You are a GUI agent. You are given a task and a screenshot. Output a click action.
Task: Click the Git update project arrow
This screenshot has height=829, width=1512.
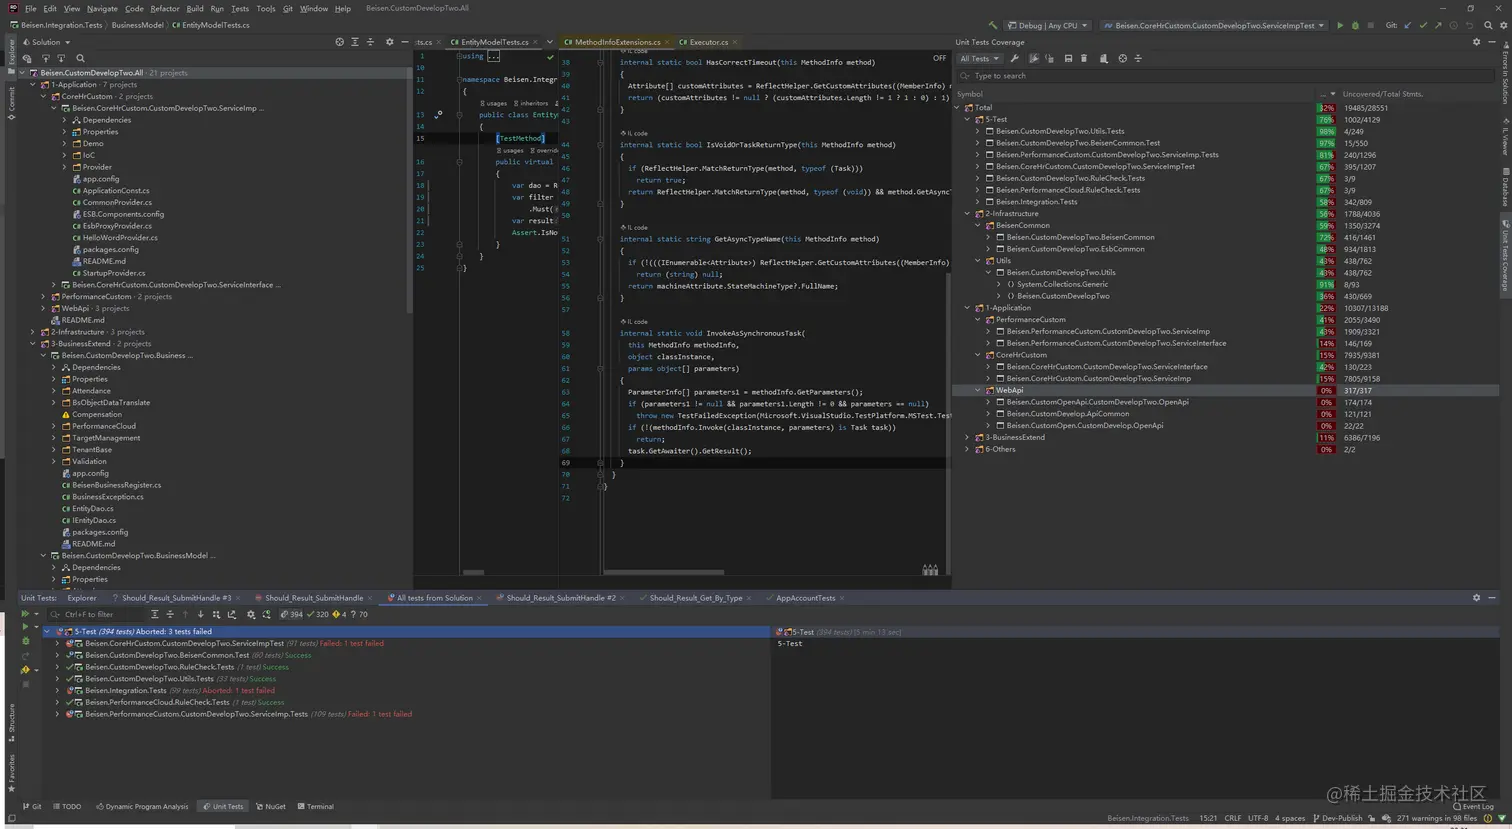point(1408,25)
